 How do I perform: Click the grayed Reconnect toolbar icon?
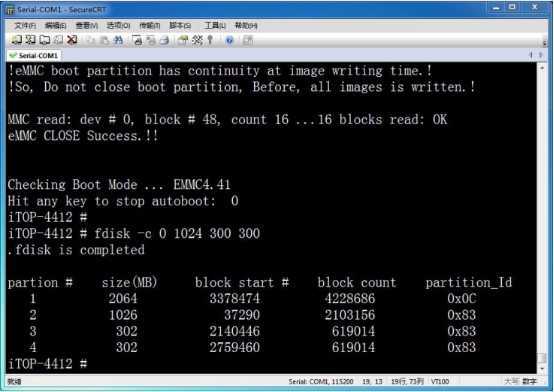[x=58, y=40]
